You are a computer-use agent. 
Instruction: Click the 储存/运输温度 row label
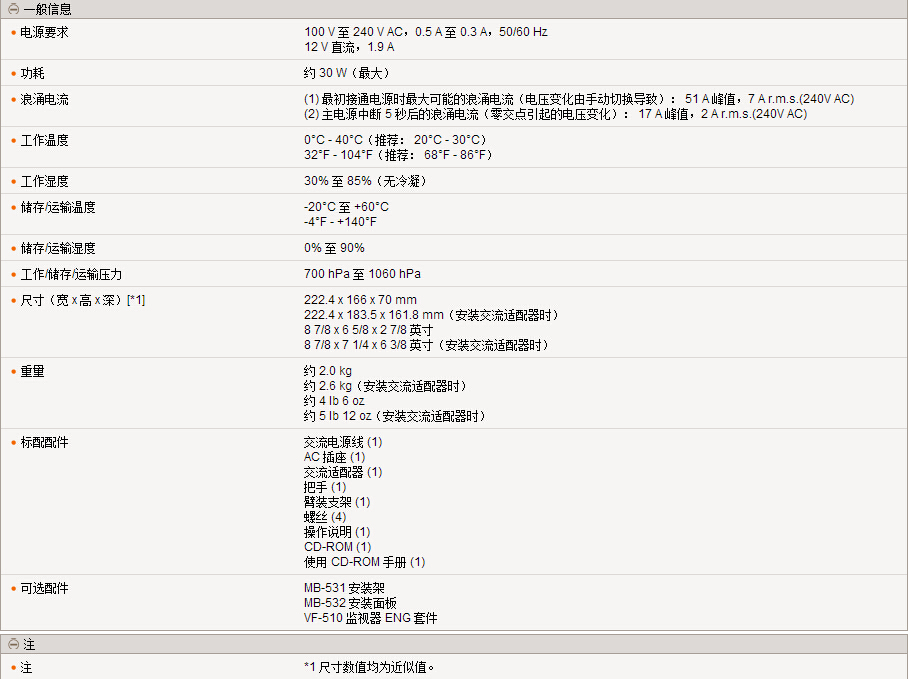(58, 207)
